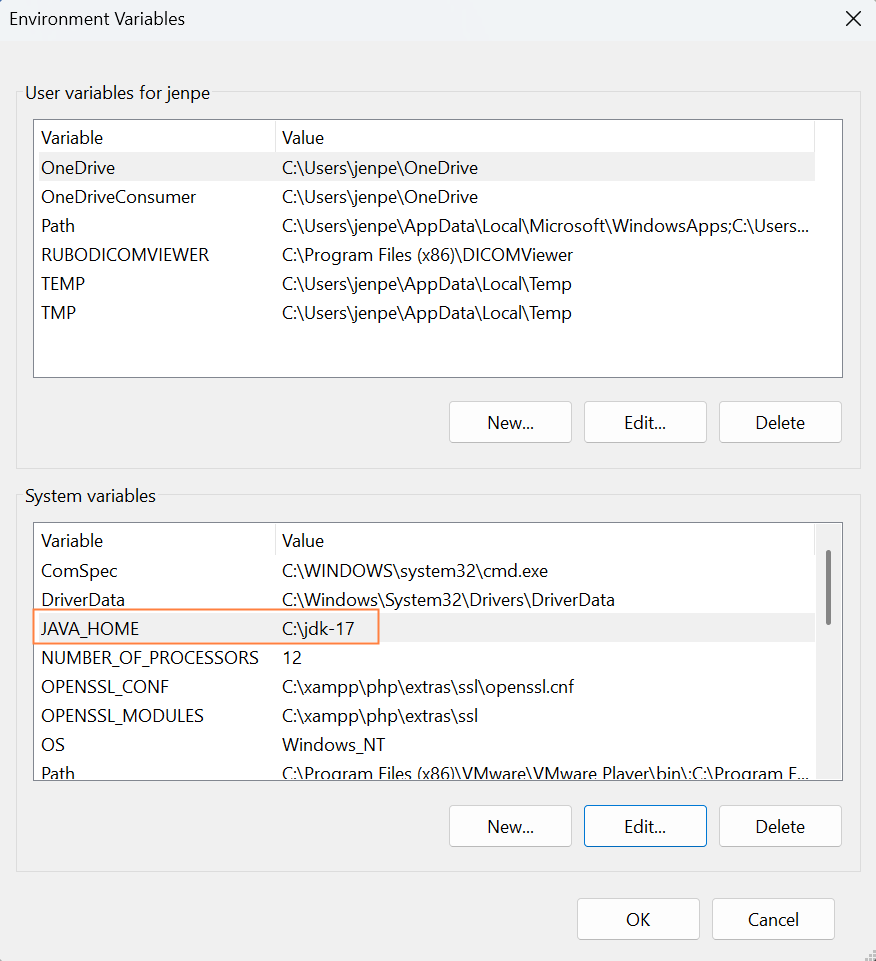Viewport: 876px width, 961px height.
Task: Close the Environment Variables dialog
Action: [852, 19]
